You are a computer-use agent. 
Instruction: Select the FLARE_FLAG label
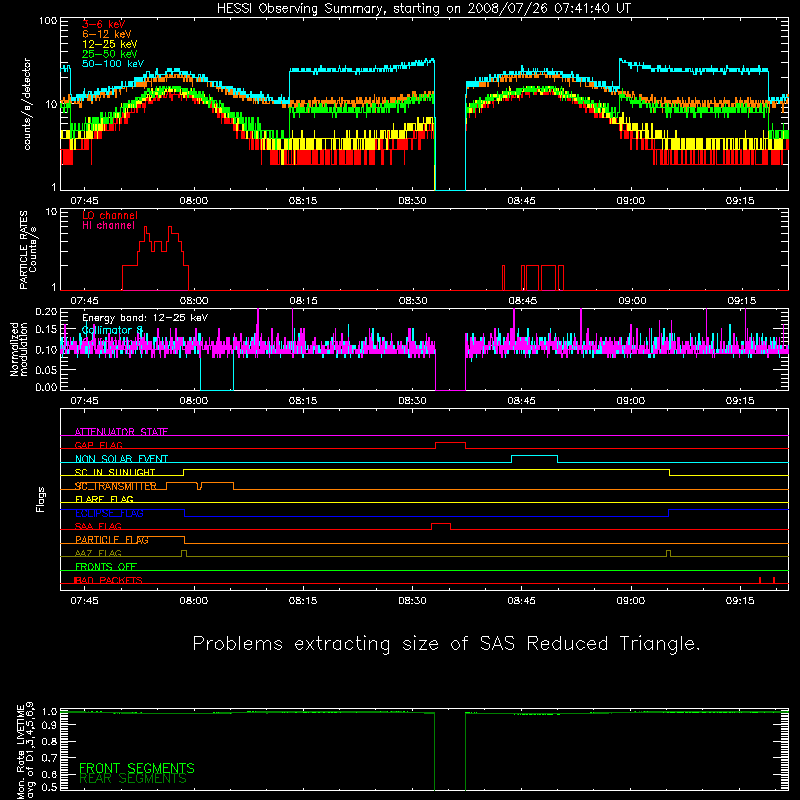coord(104,499)
